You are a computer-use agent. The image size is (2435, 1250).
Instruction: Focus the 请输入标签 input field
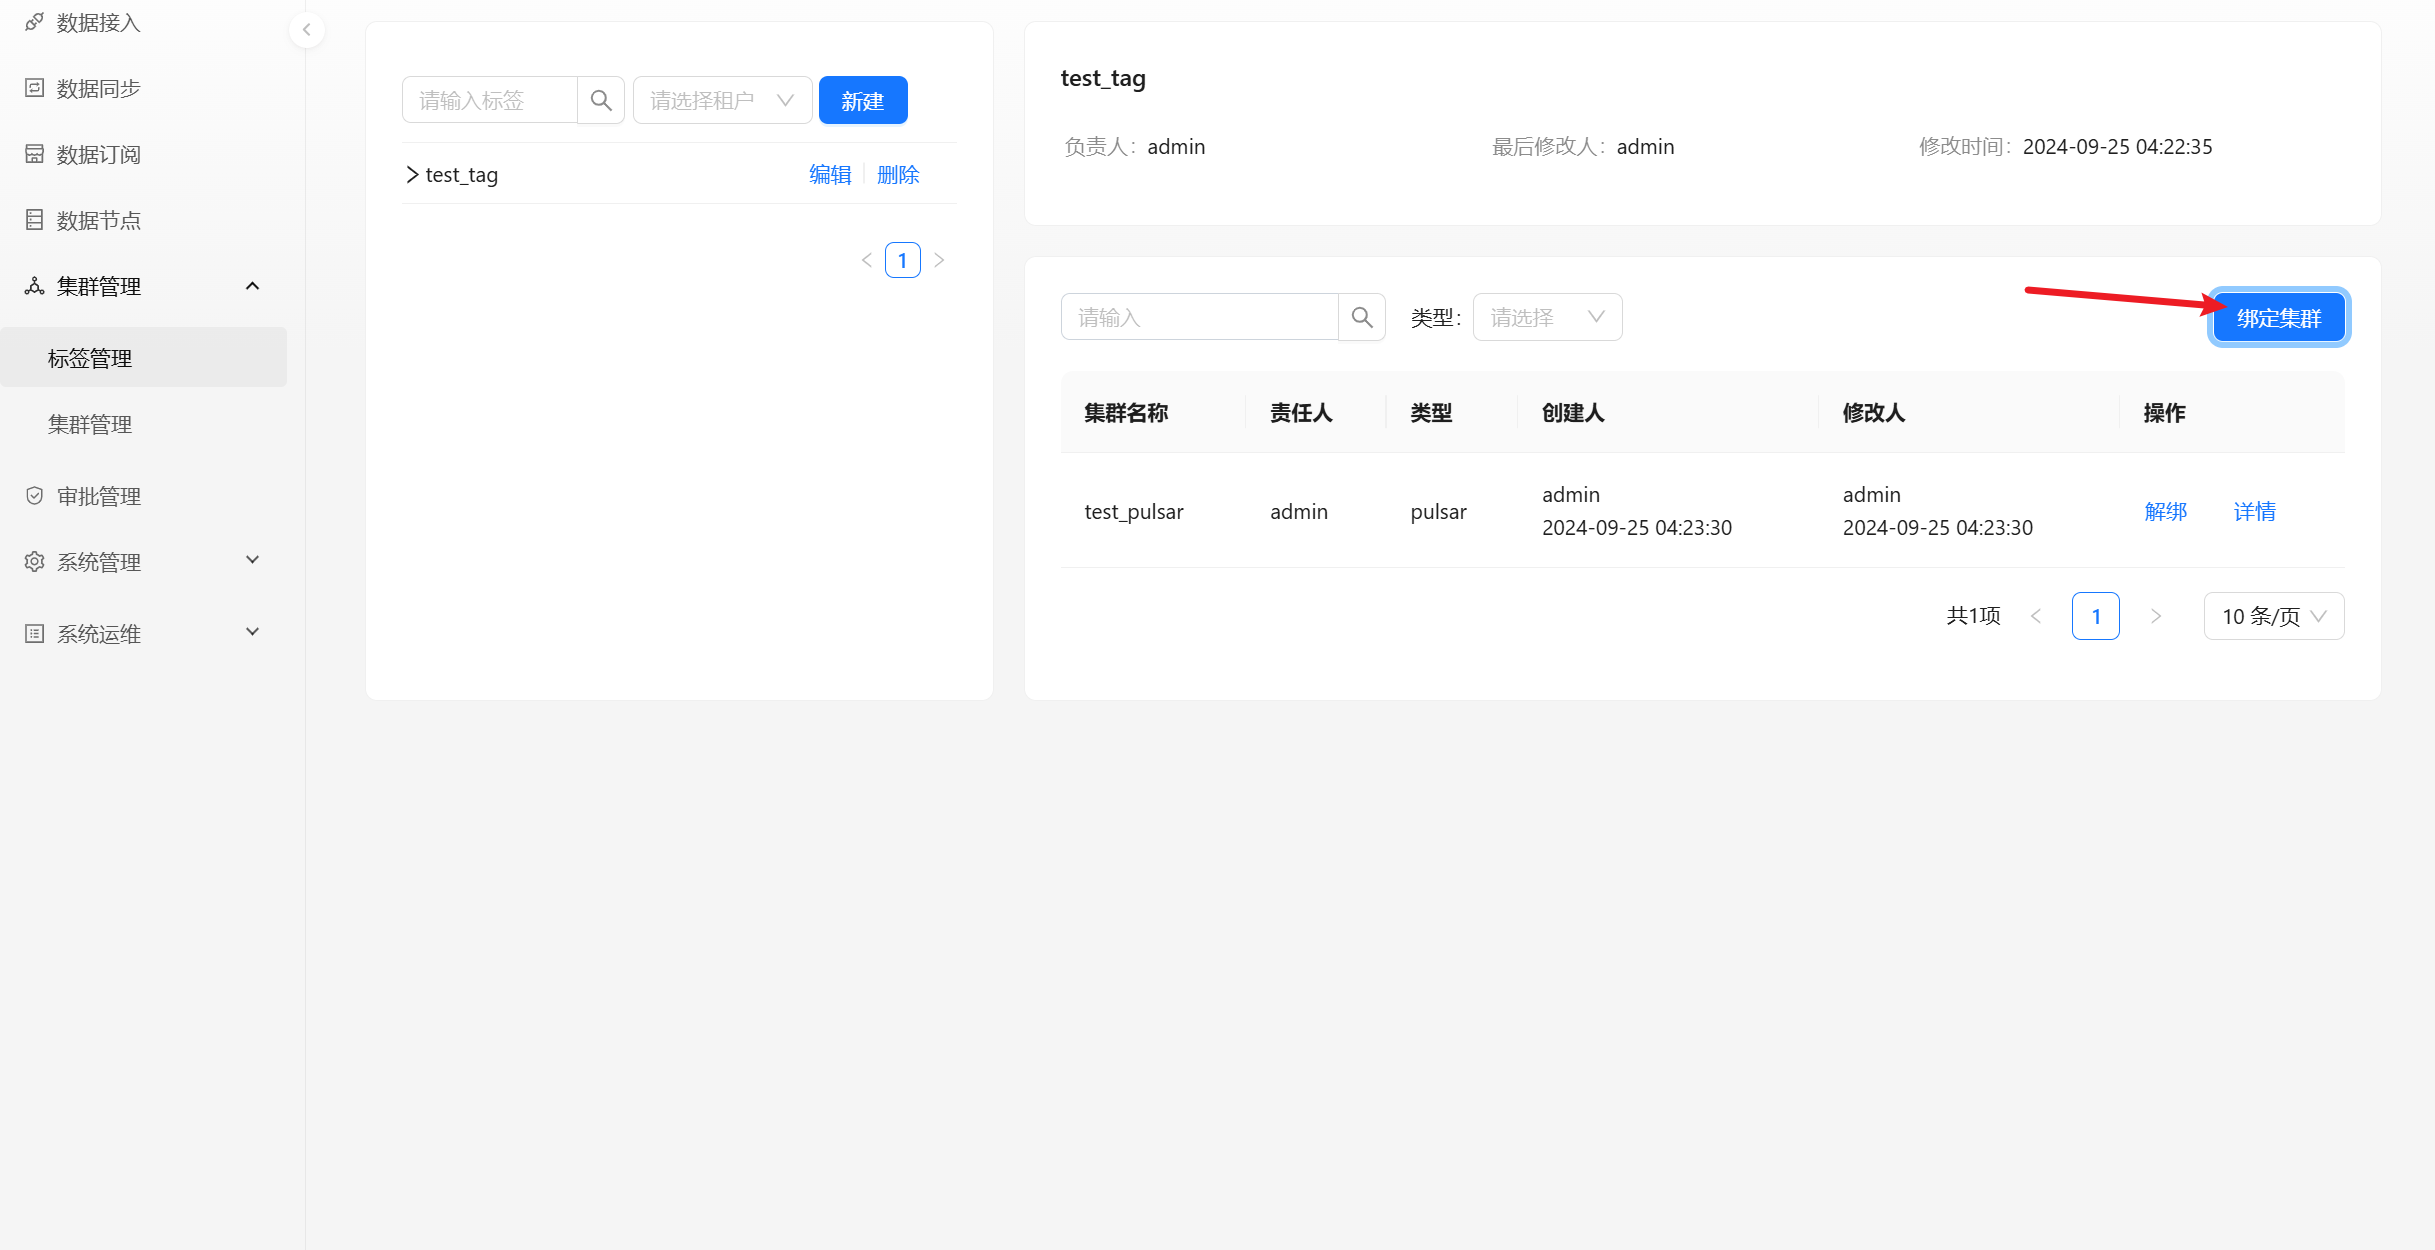tap(489, 100)
